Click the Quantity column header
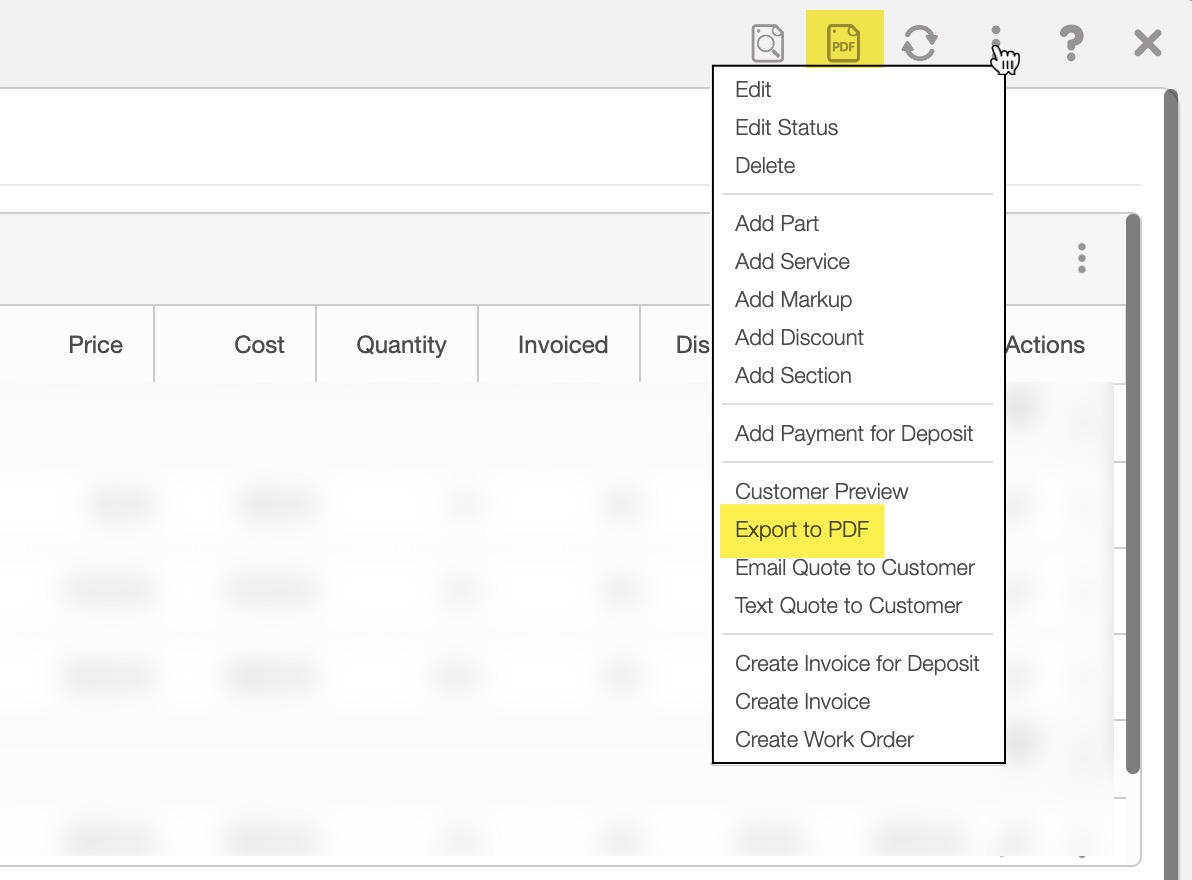 tap(401, 345)
